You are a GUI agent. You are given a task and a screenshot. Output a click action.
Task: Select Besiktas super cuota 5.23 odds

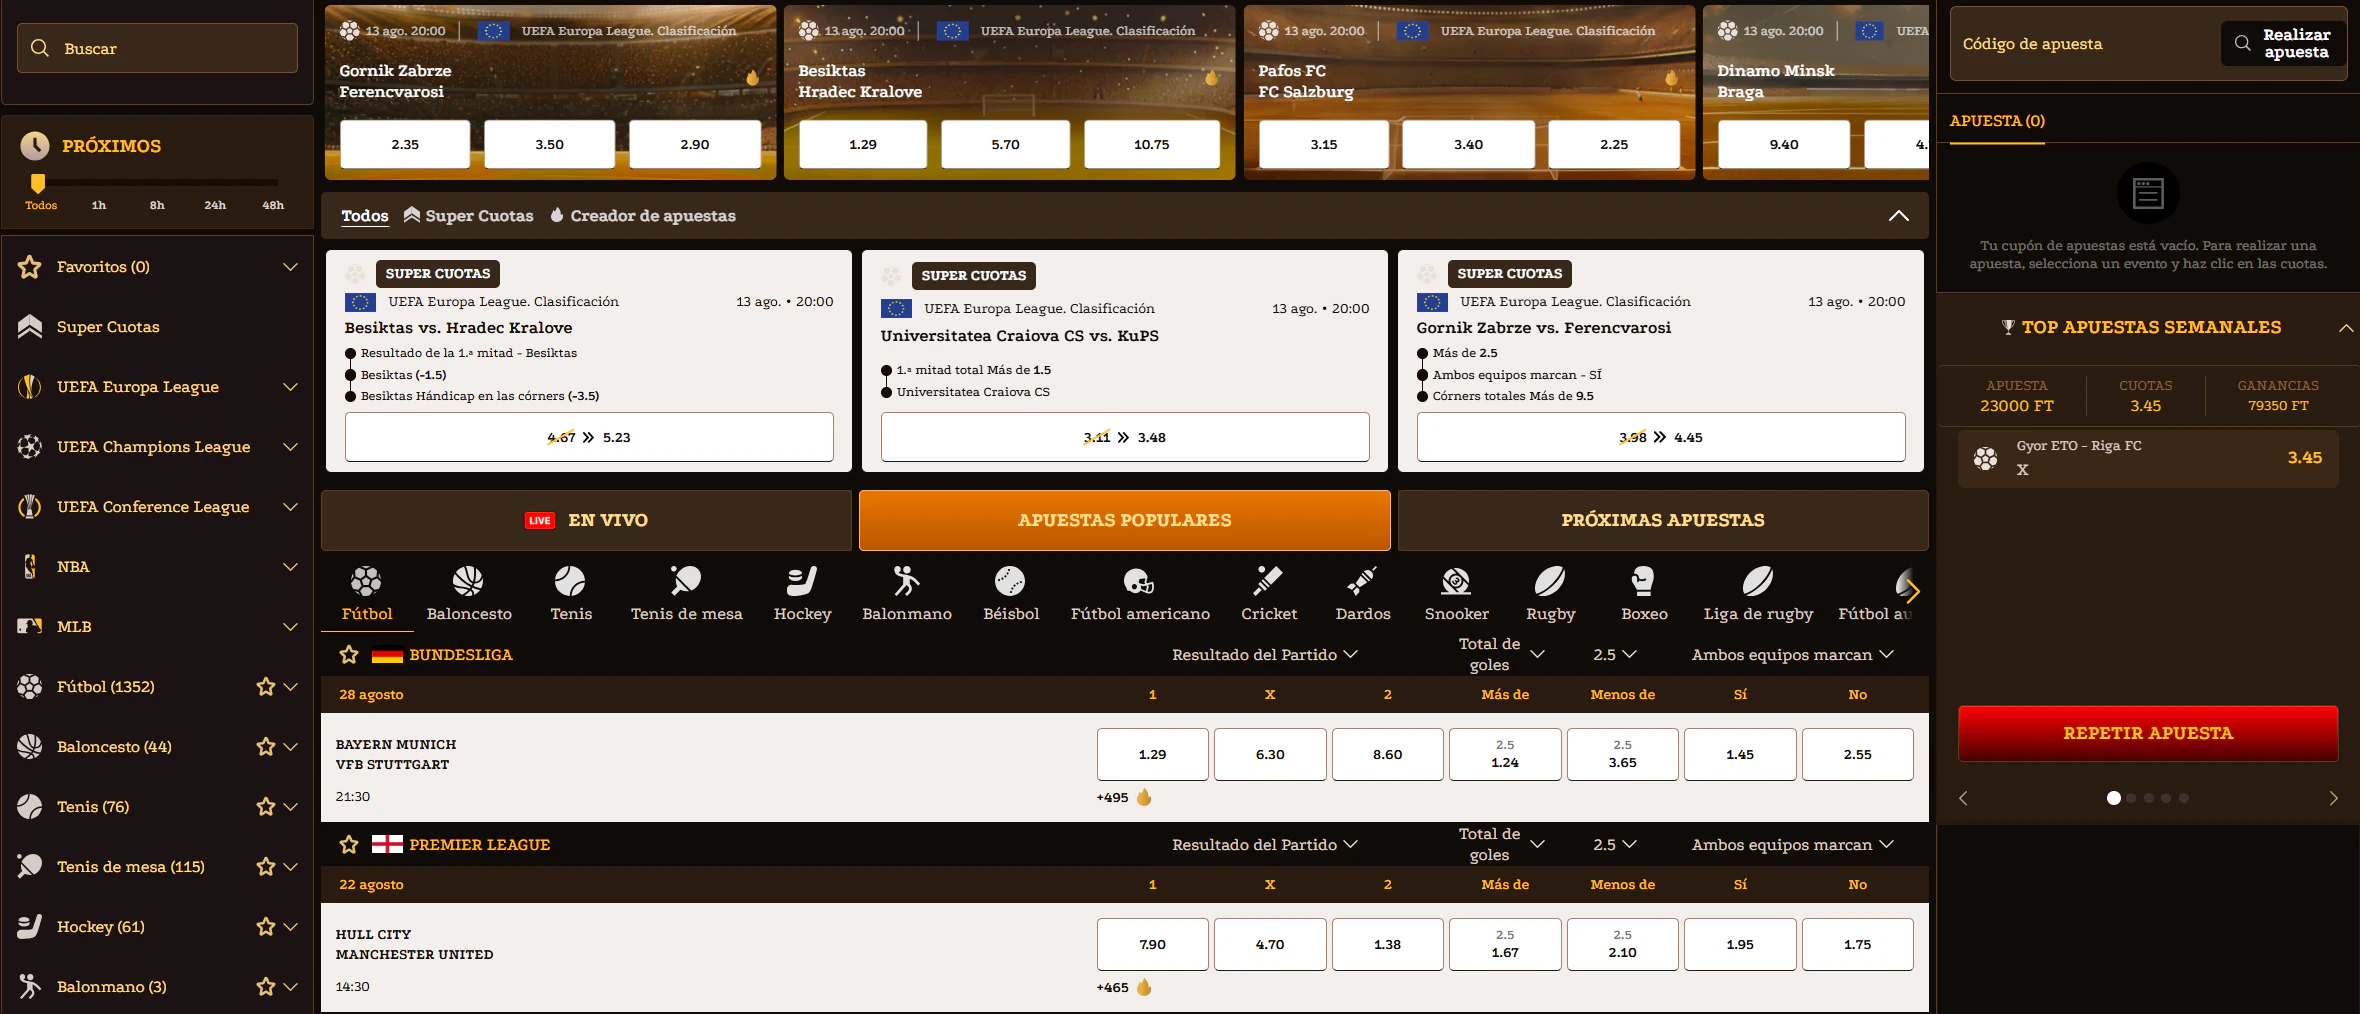[x=589, y=437]
